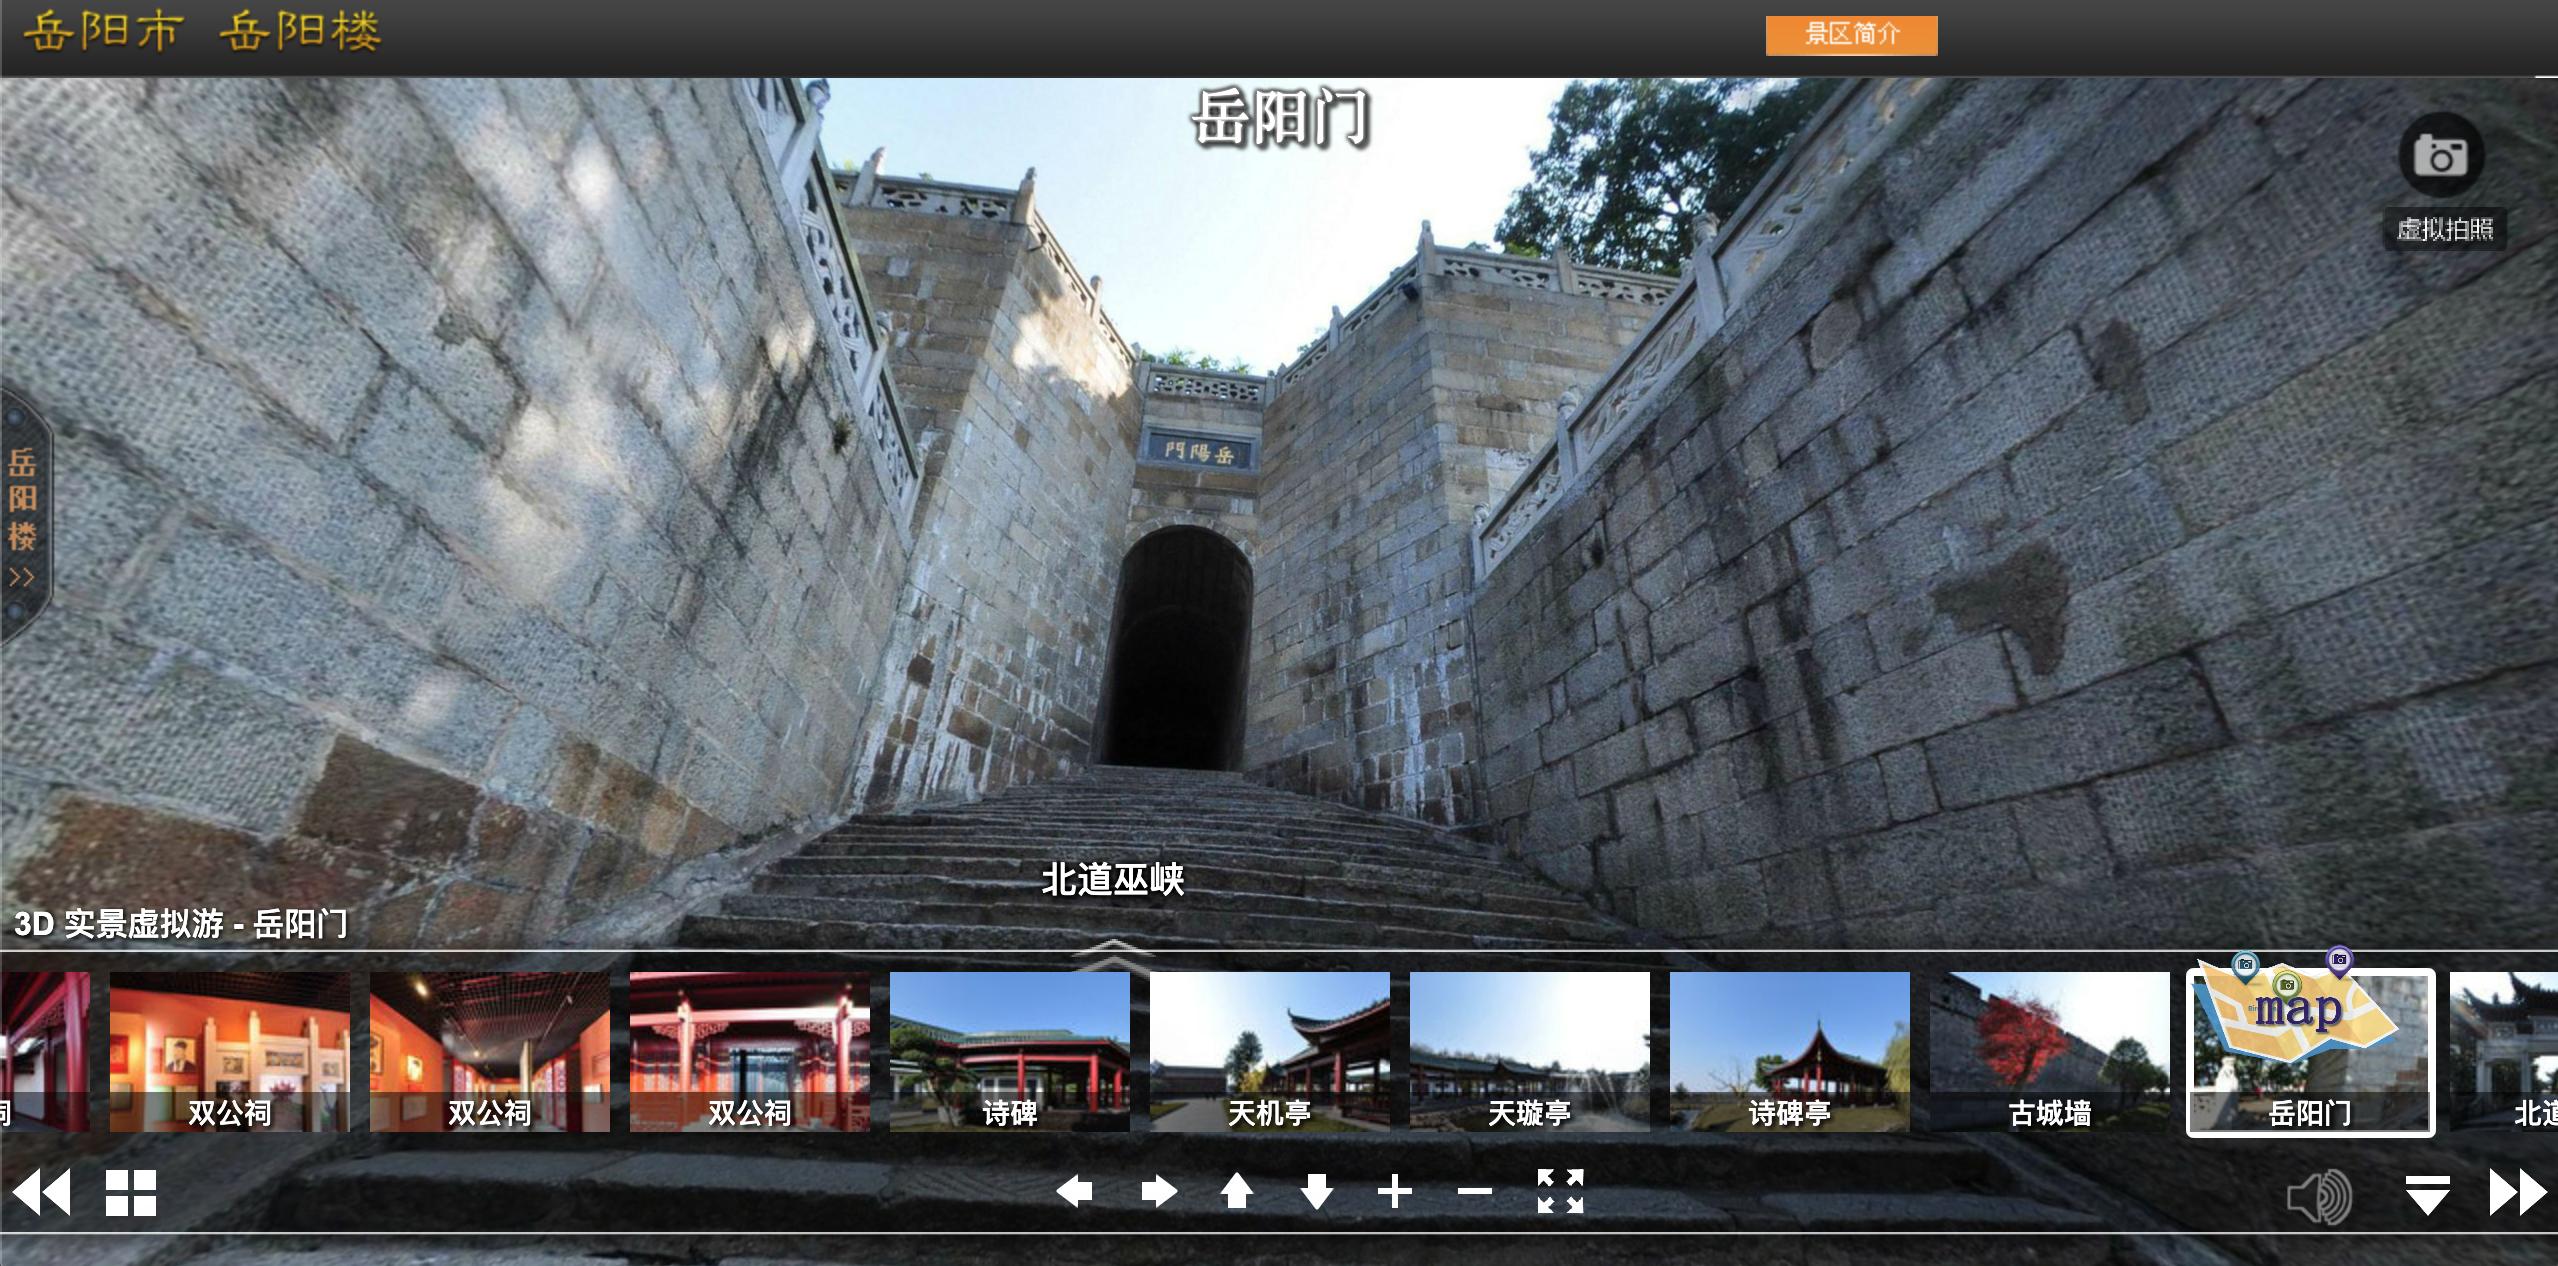Viewport: 2558px width, 1266px height.
Task: Go to the 北道巫峡 hotspot
Action: coord(1112,880)
